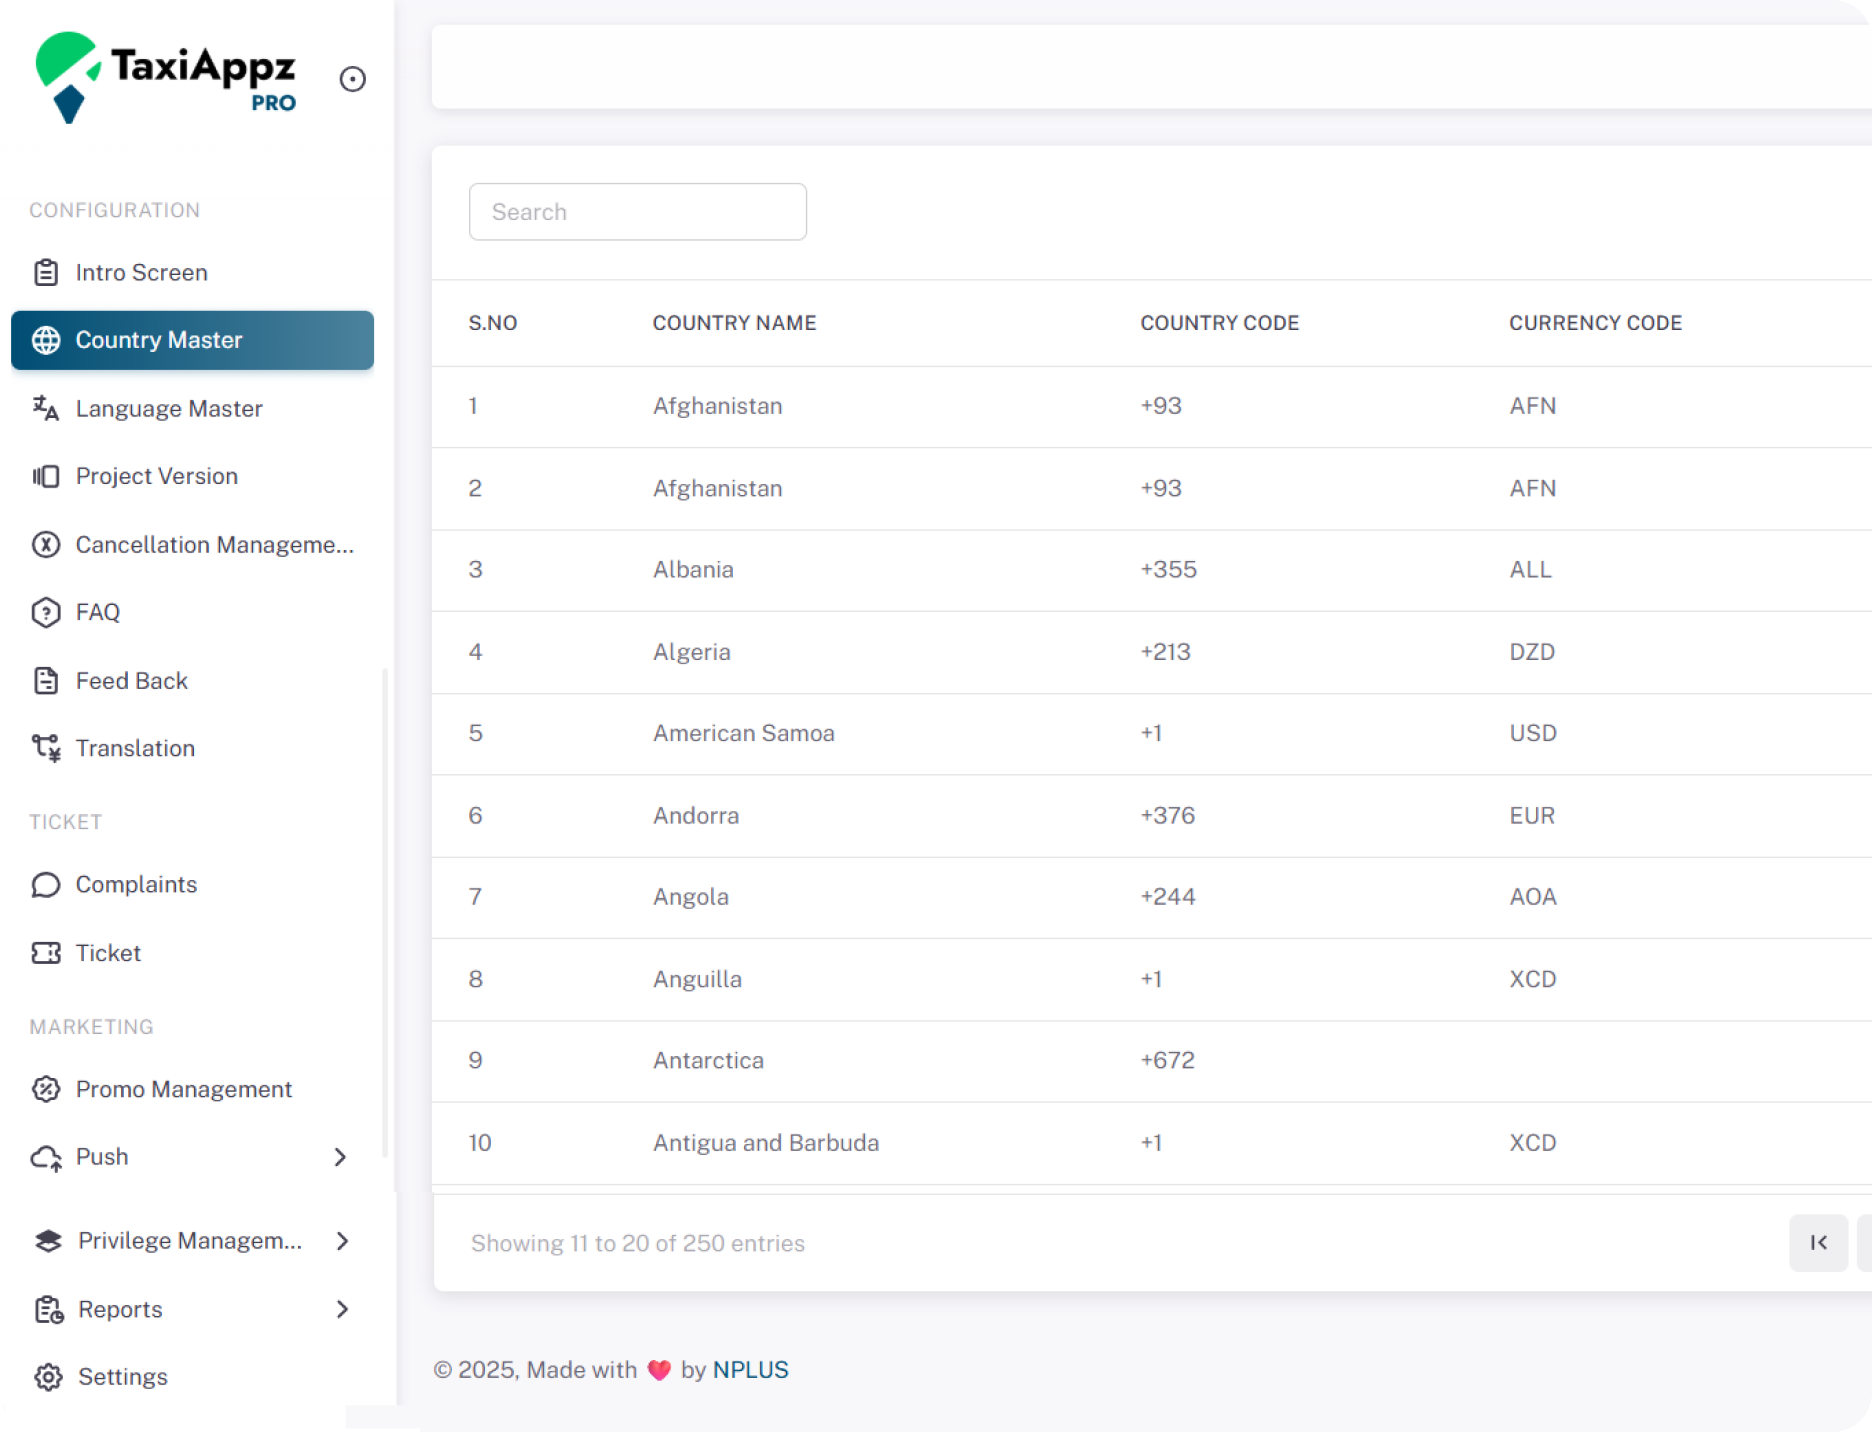The width and height of the screenshot is (1872, 1432).
Task: Open the Complaints menu item
Action: (136, 885)
